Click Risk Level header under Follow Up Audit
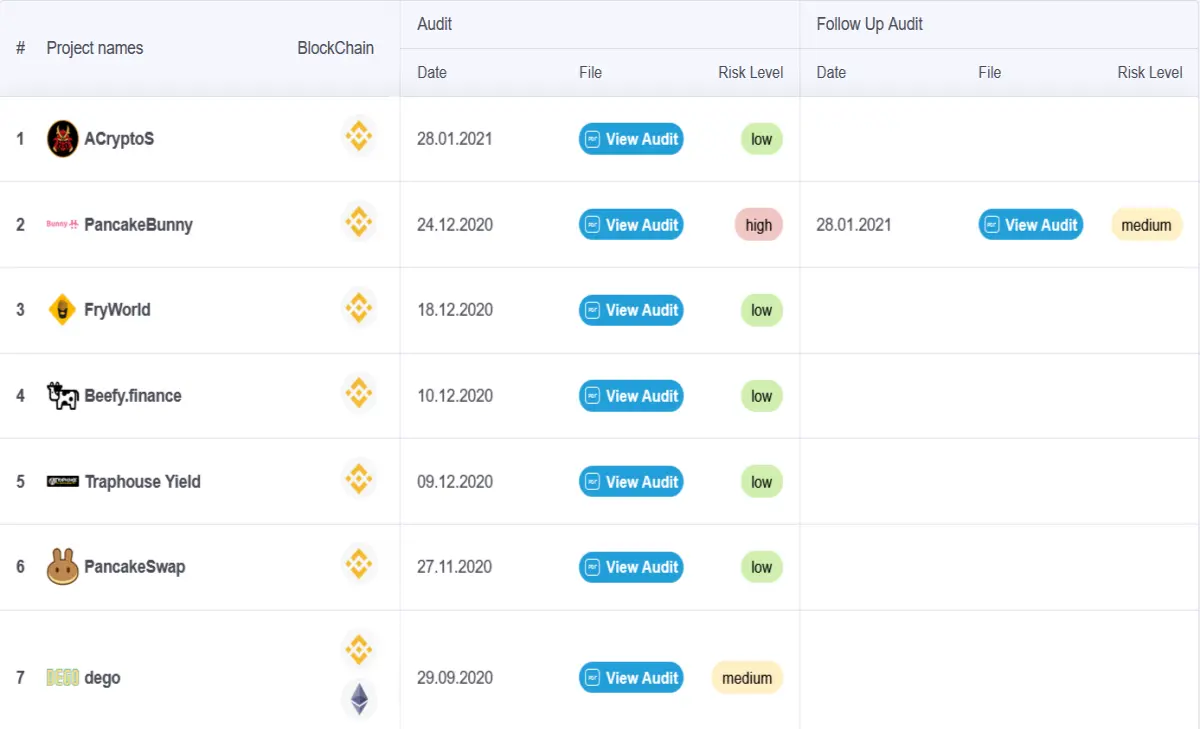1200x729 pixels. [1150, 72]
